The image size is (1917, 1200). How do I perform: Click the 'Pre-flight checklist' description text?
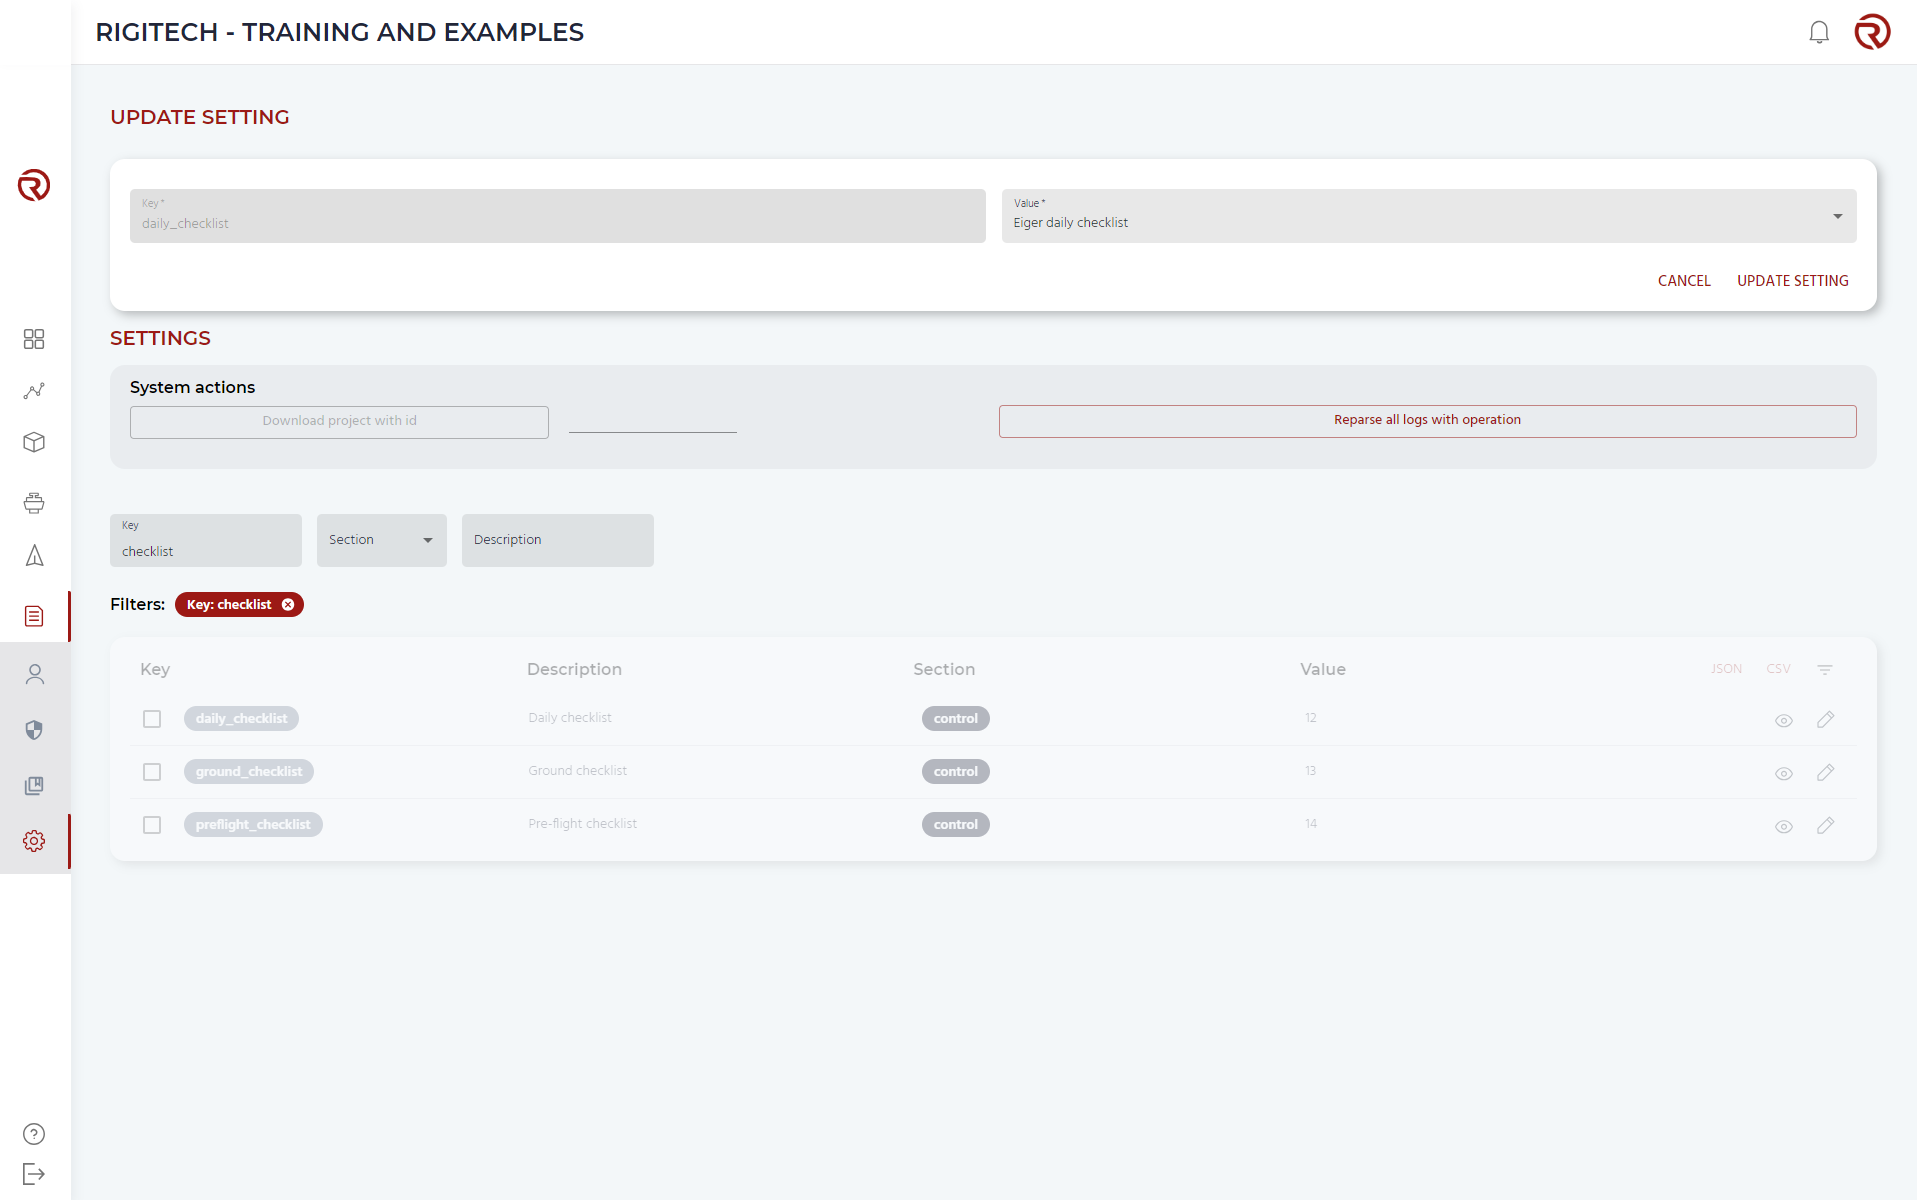click(583, 824)
